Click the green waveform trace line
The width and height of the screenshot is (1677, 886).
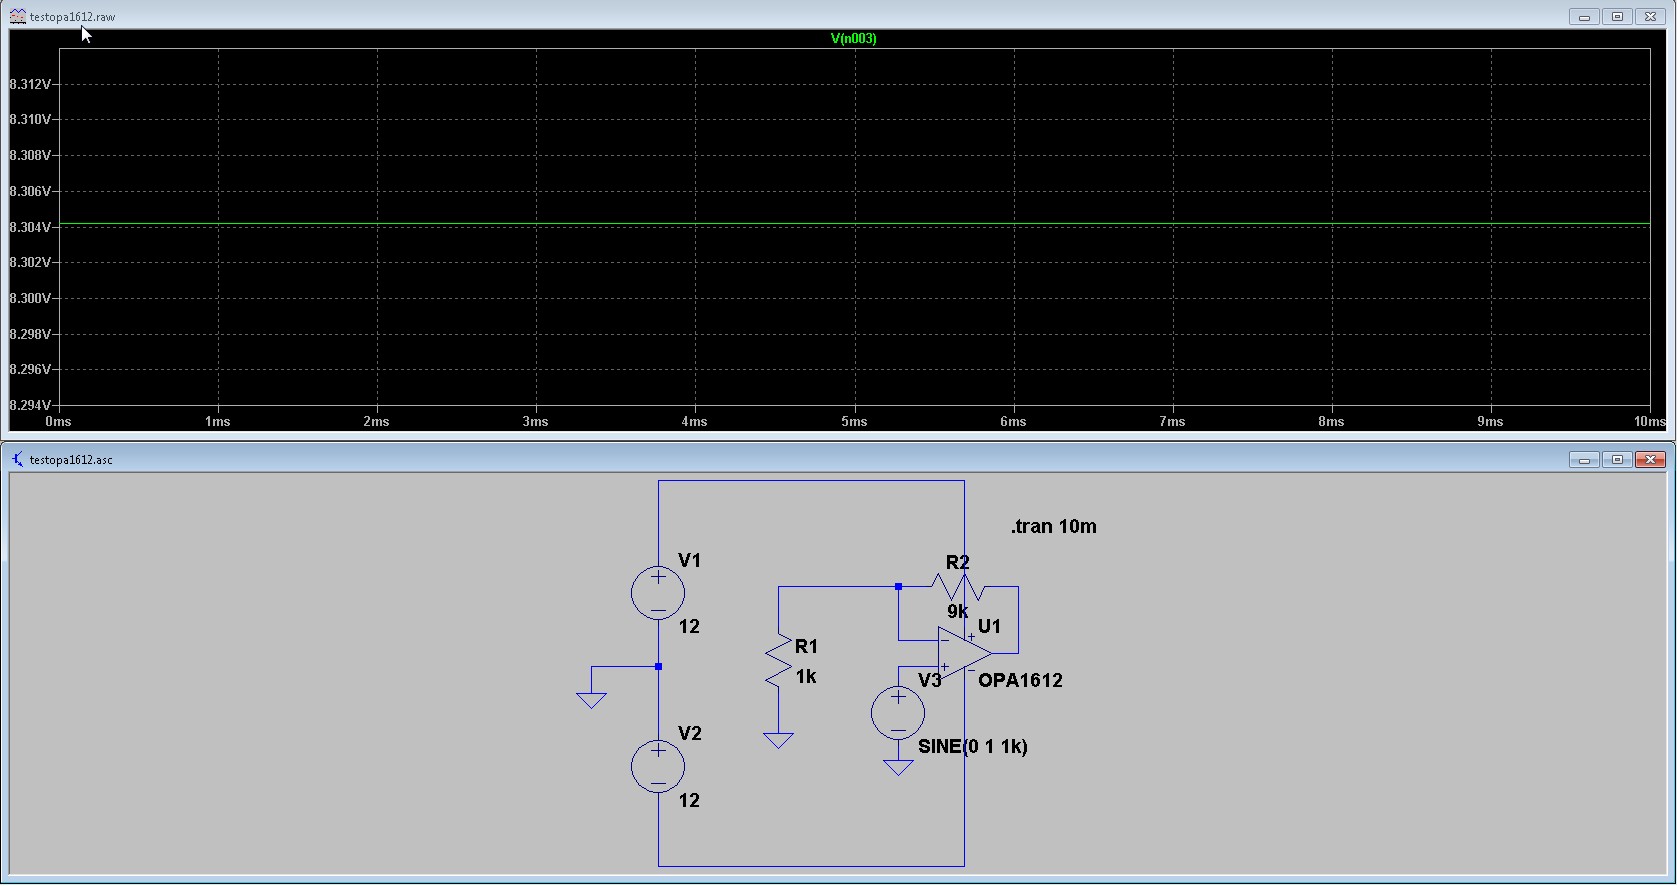pyautogui.click(x=854, y=223)
